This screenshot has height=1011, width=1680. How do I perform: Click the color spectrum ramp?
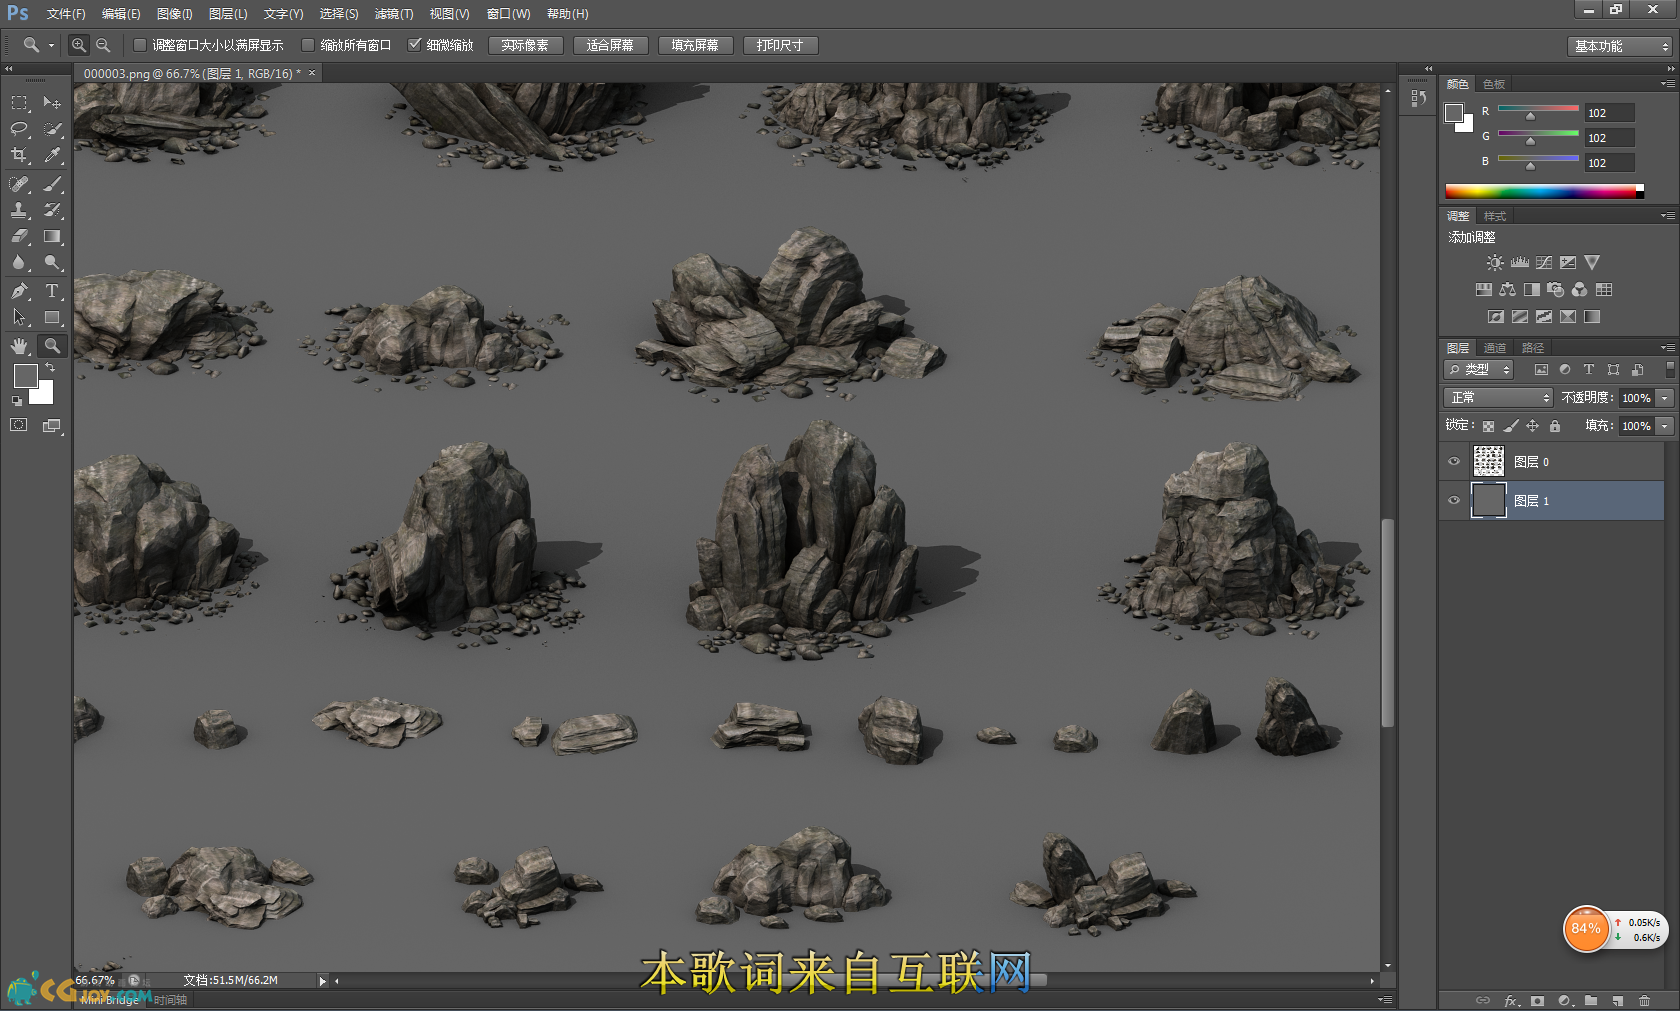1543,191
